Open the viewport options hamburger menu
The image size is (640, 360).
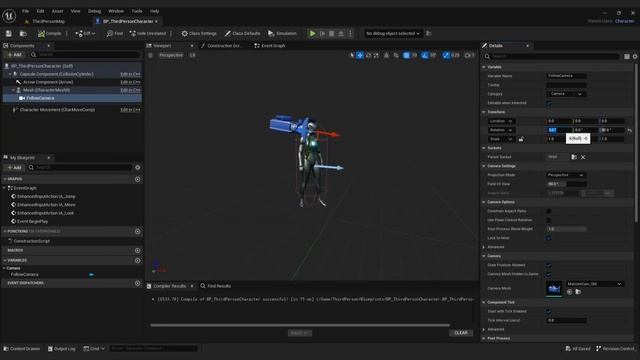(151, 55)
